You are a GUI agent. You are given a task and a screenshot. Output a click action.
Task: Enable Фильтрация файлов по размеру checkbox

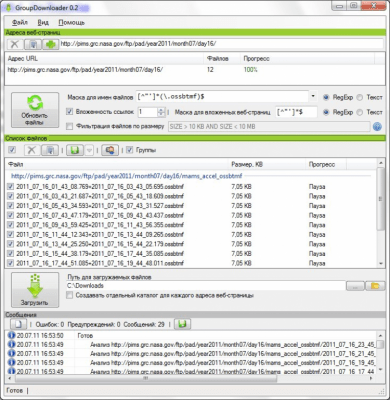[x=69, y=126]
